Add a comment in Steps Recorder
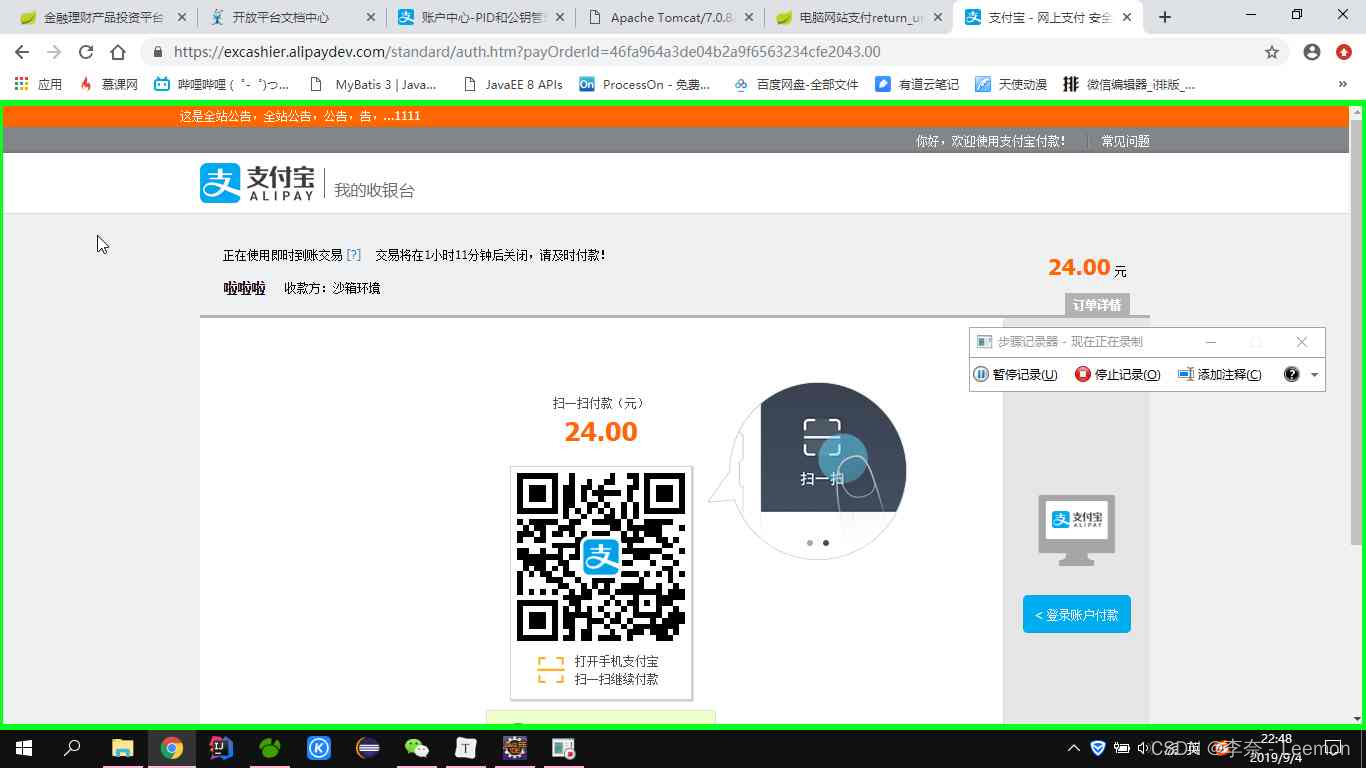The image size is (1366, 768). pyautogui.click(x=1220, y=374)
